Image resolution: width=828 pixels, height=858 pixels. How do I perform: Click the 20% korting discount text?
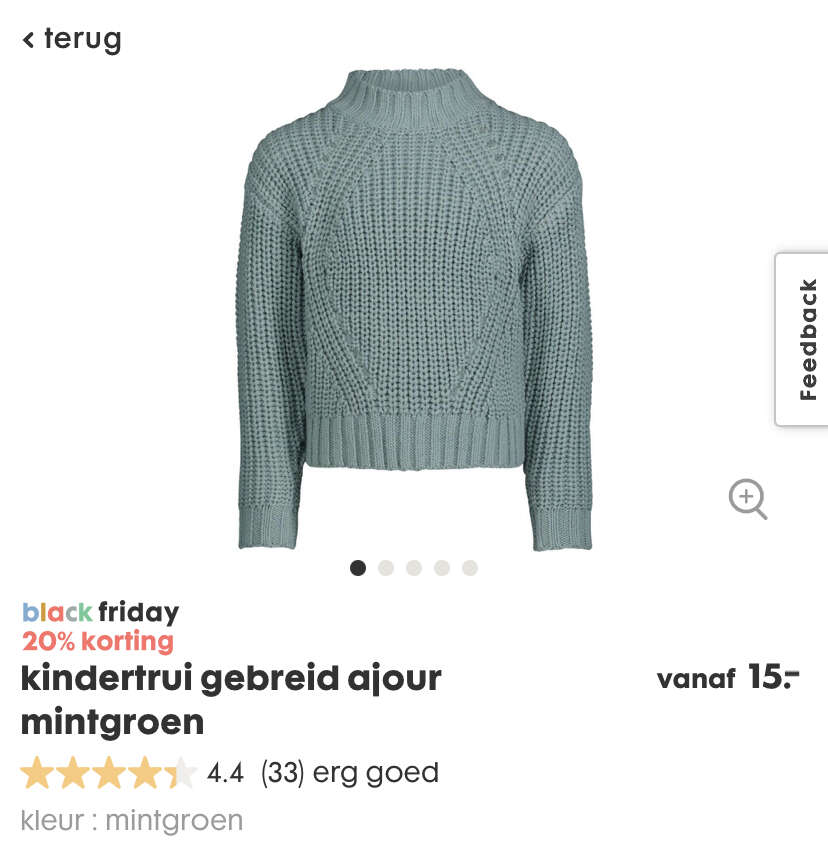click(98, 641)
